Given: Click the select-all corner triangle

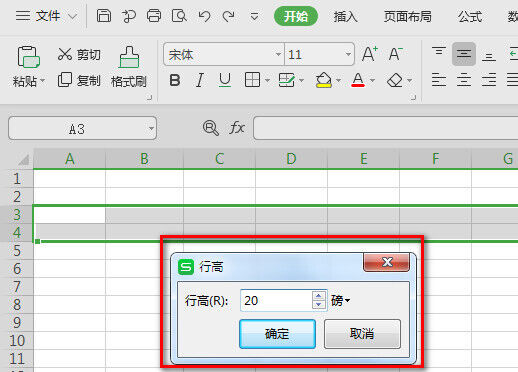Looking at the screenshot, I should pos(24,160).
